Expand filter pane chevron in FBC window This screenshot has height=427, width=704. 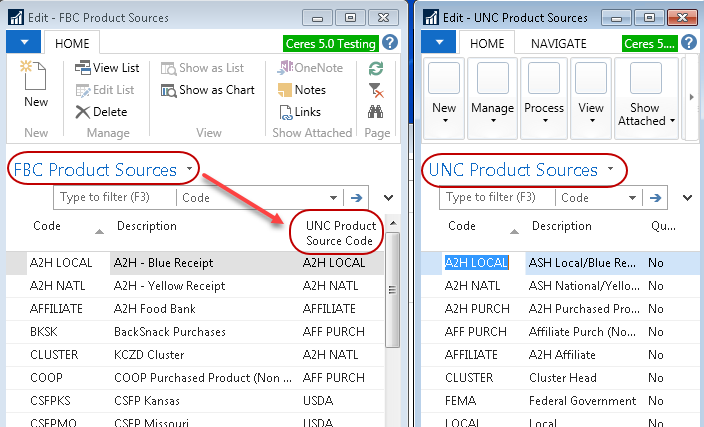click(x=388, y=198)
